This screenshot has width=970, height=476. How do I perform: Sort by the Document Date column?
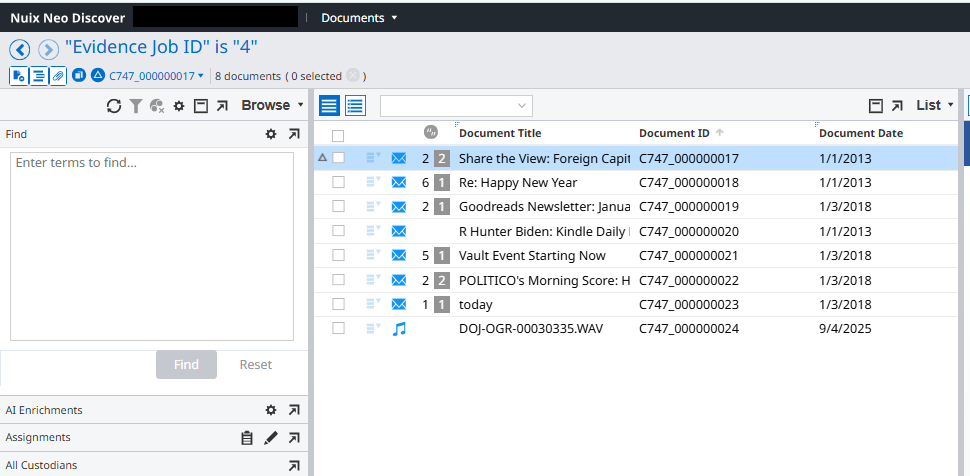[x=861, y=133]
